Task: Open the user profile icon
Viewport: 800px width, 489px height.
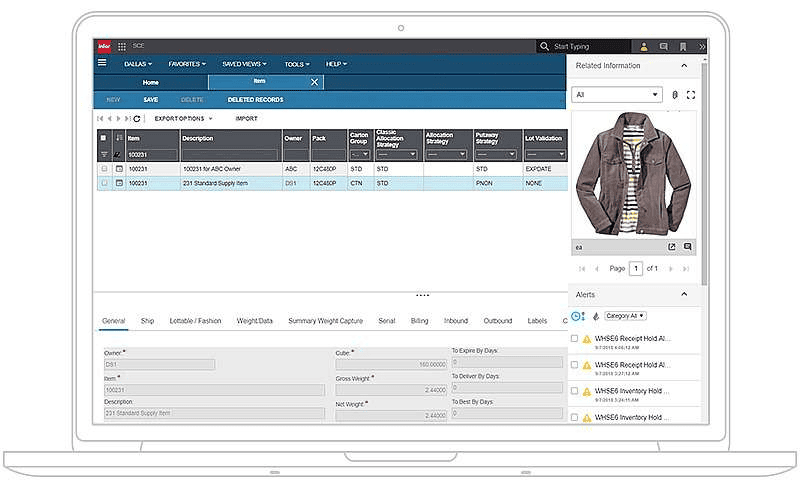Action: (644, 47)
